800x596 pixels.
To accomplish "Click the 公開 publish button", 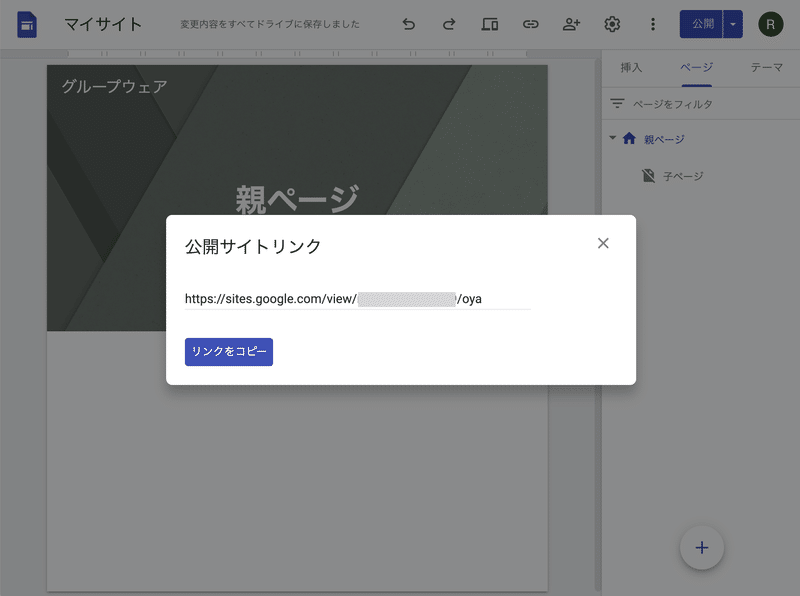I will pos(702,24).
